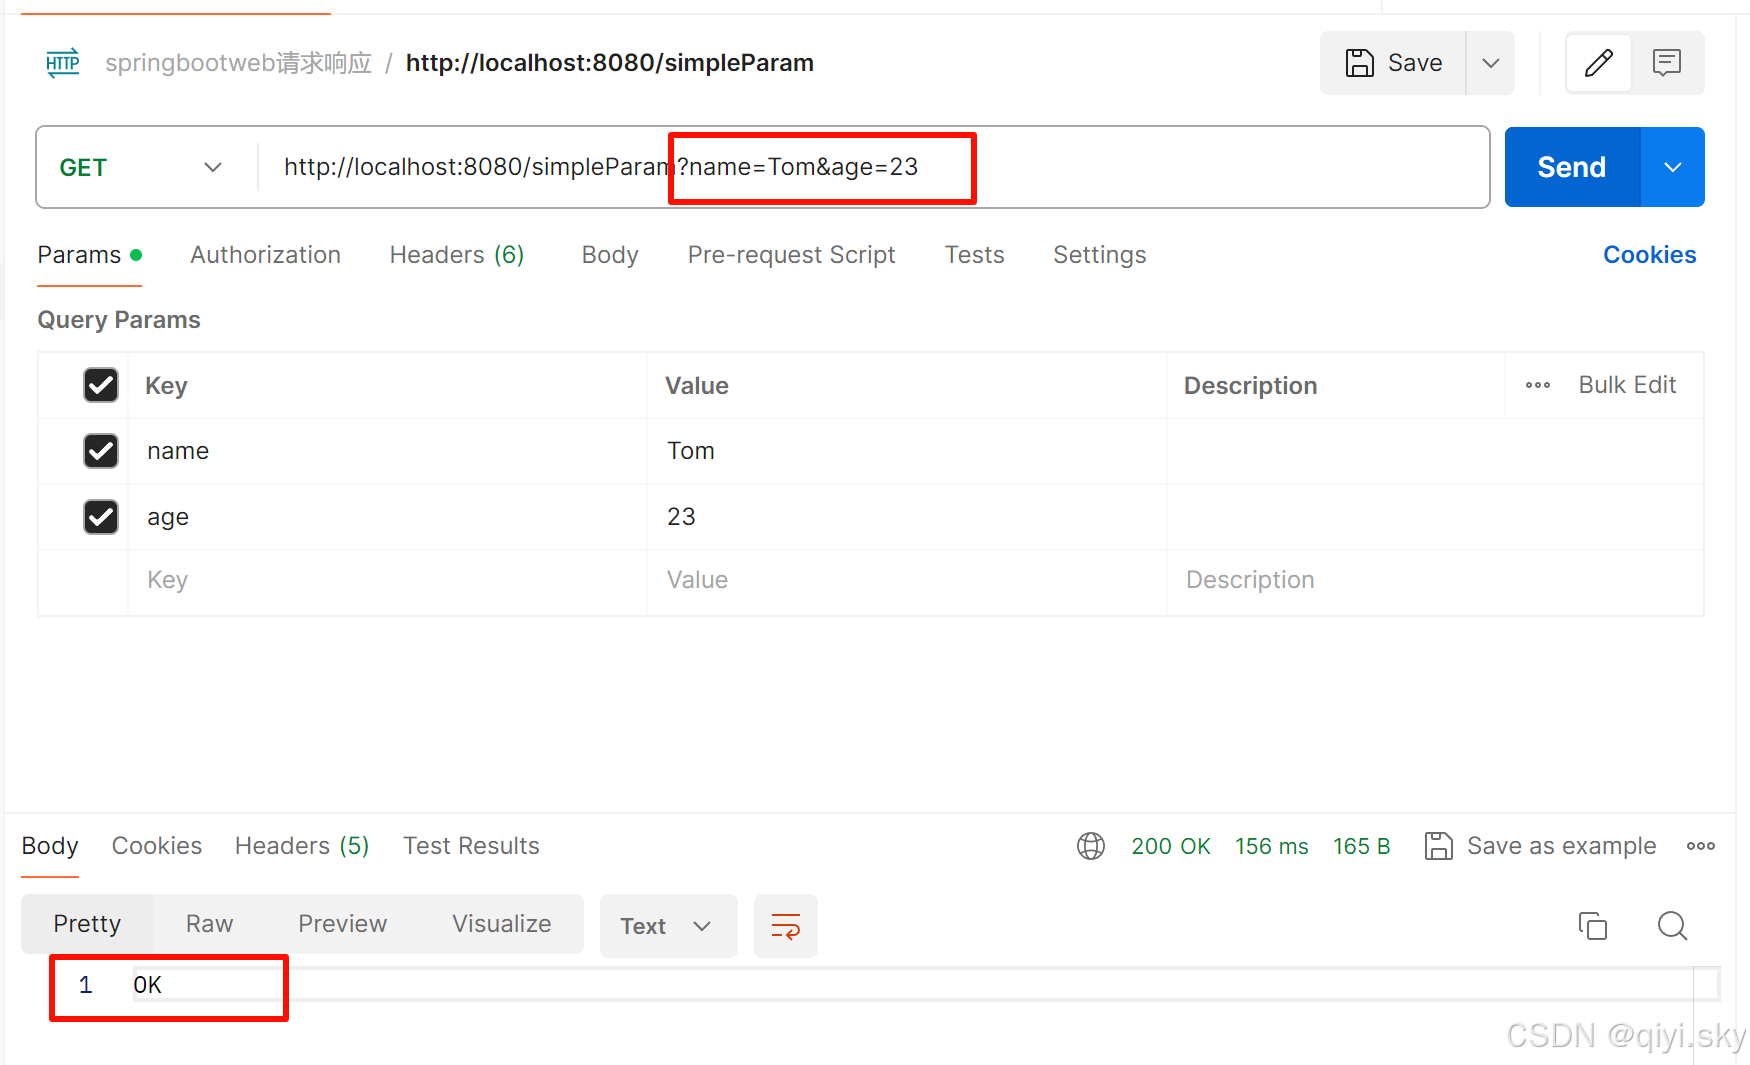Open the three-dot menu beside Bulk Edit
The width and height of the screenshot is (1750, 1065).
click(1537, 385)
